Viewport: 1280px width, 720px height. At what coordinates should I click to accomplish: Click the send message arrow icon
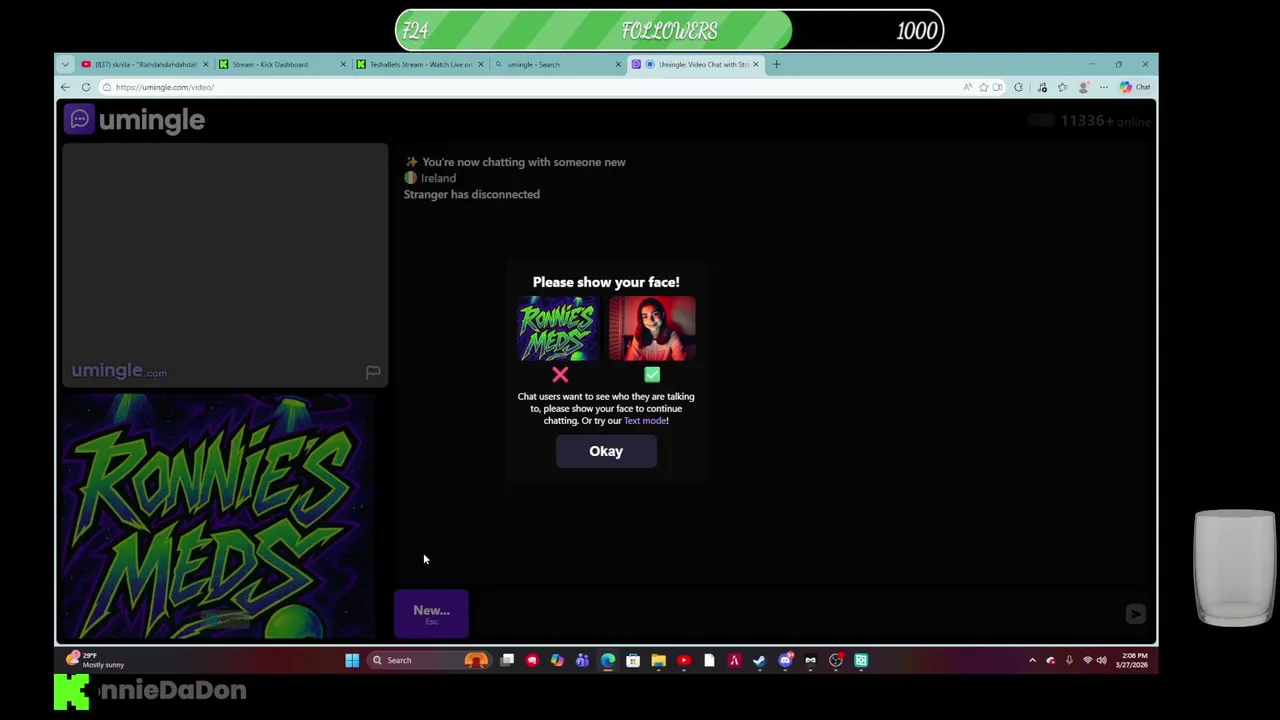pos(1135,614)
